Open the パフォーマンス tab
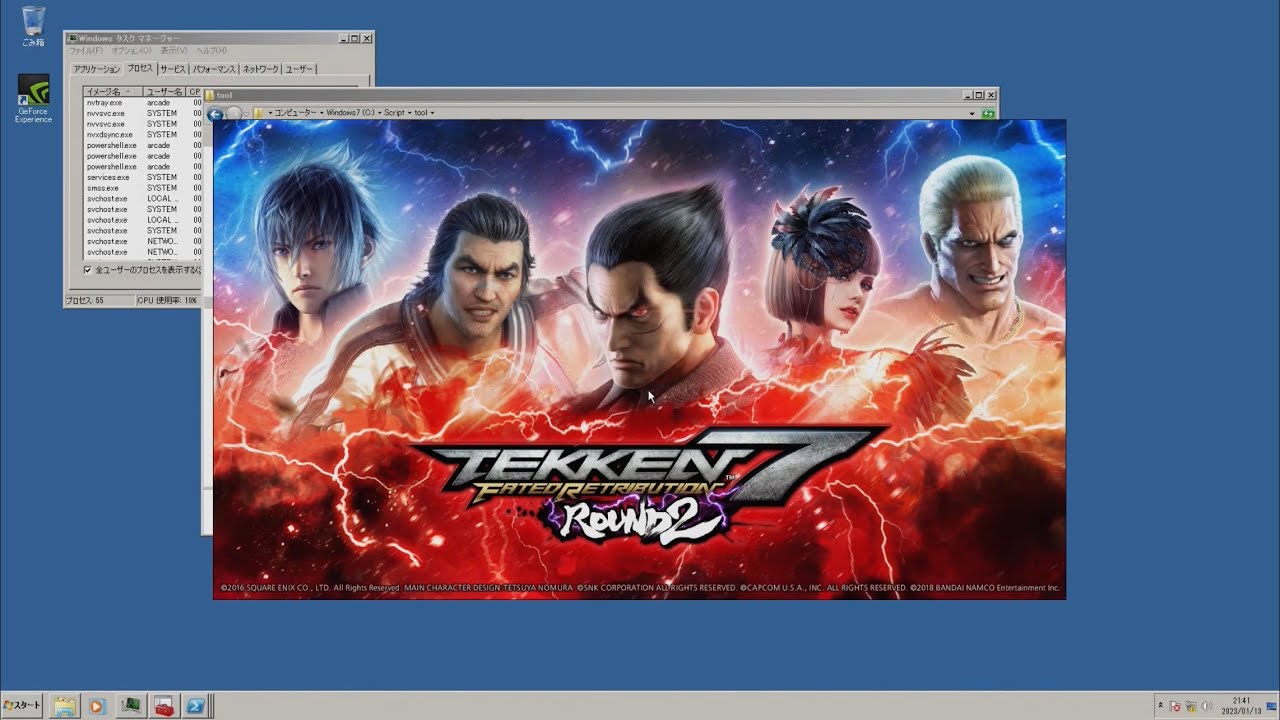This screenshot has width=1280, height=720. click(x=214, y=69)
